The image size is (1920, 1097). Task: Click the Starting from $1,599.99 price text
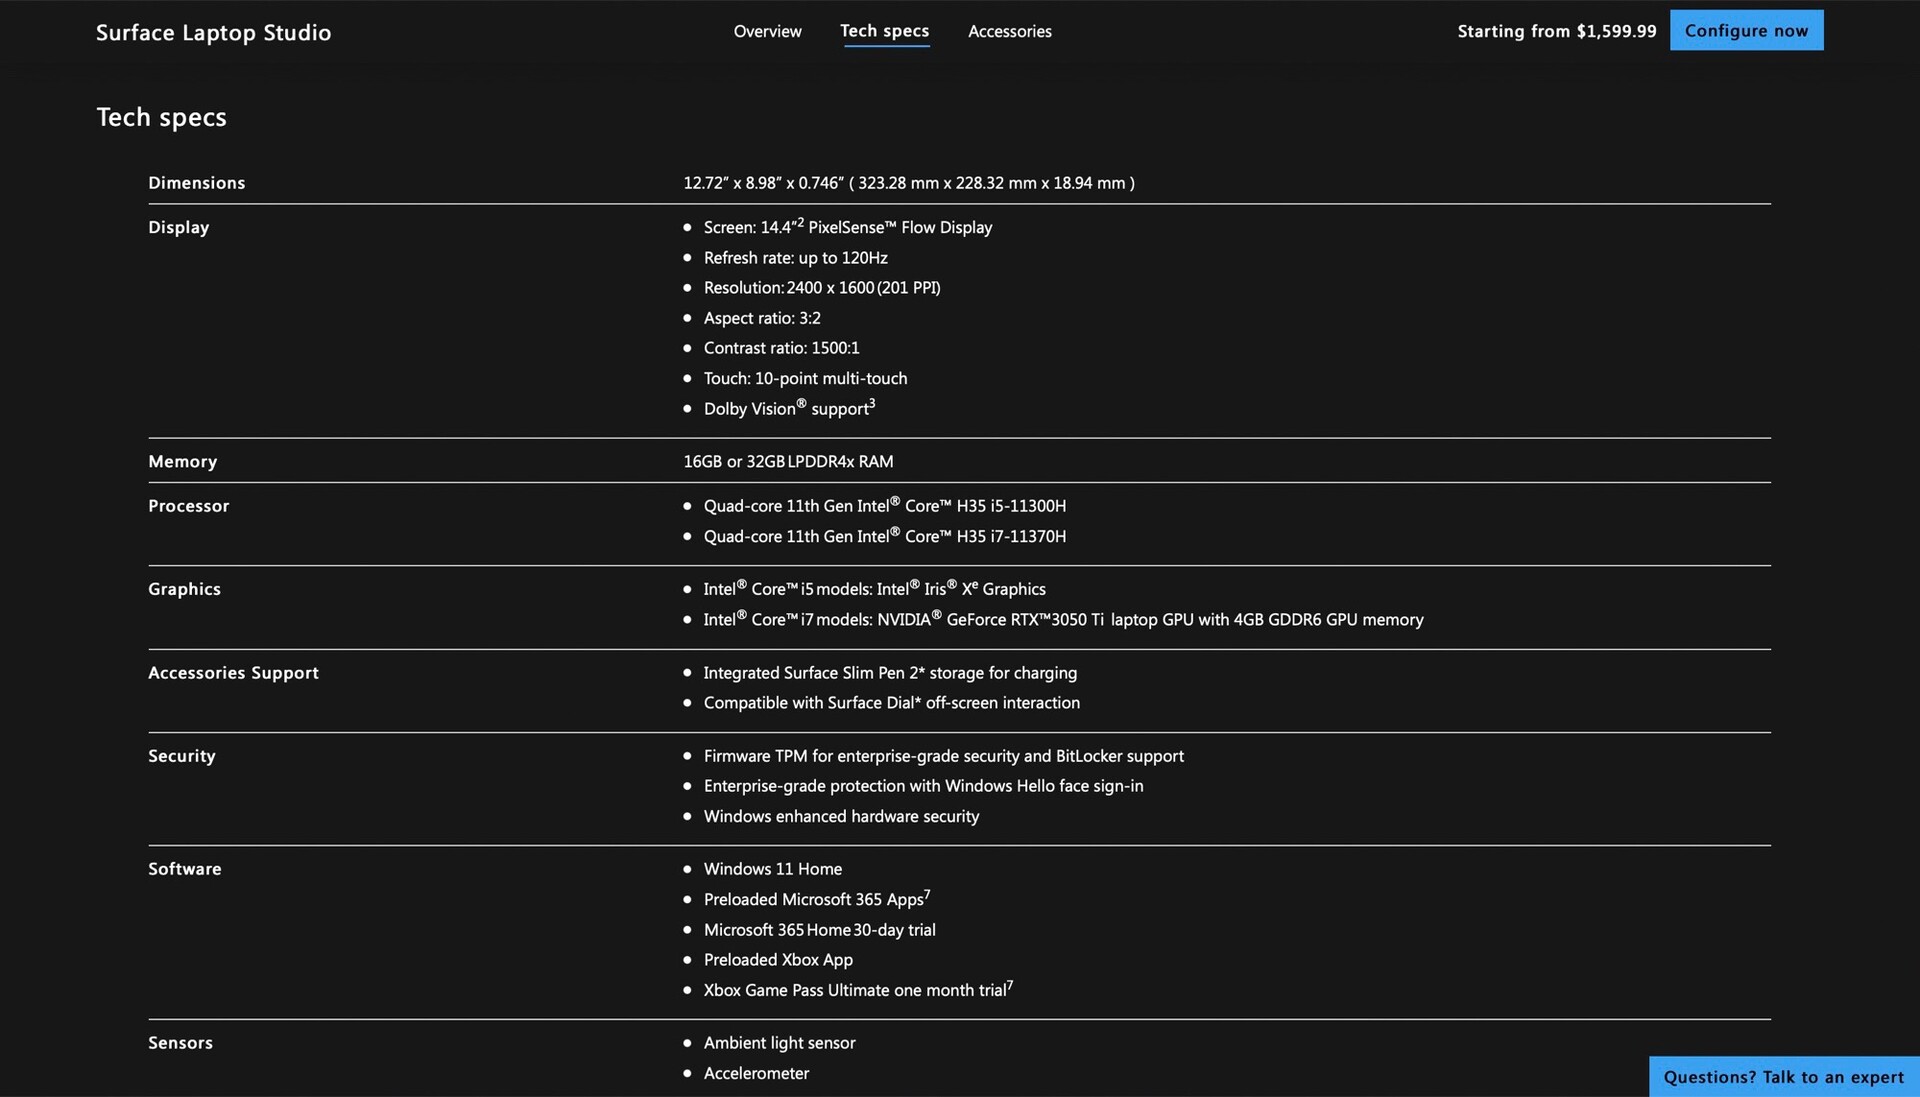(x=1556, y=31)
